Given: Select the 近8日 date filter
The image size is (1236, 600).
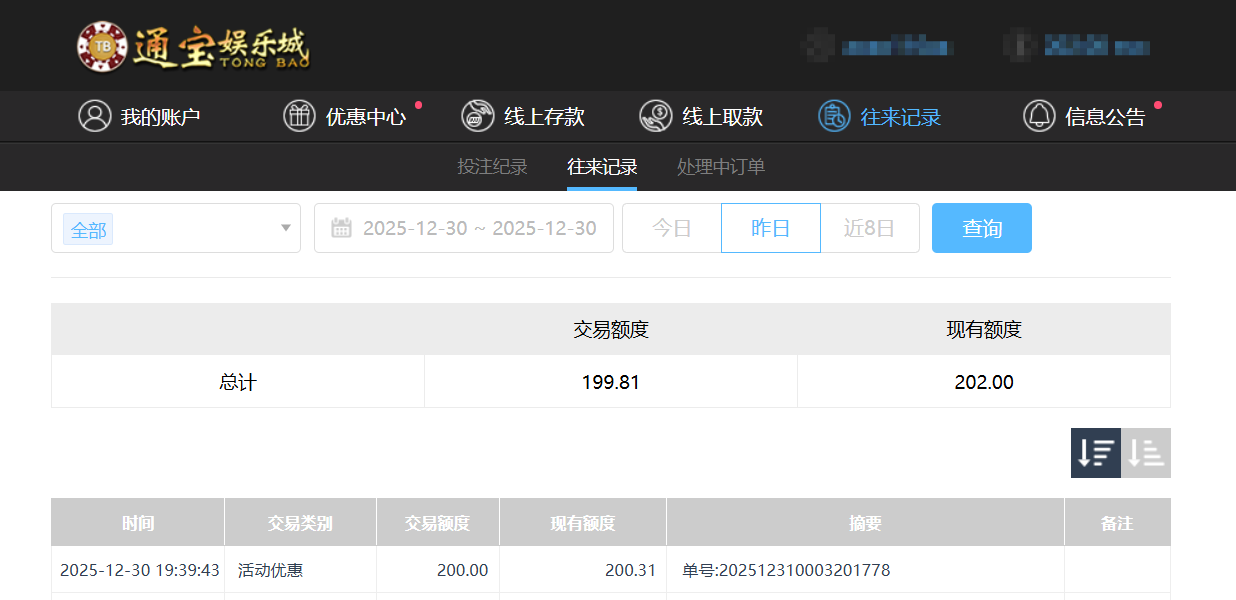Looking at the screenshot, I should pos(869,228).
